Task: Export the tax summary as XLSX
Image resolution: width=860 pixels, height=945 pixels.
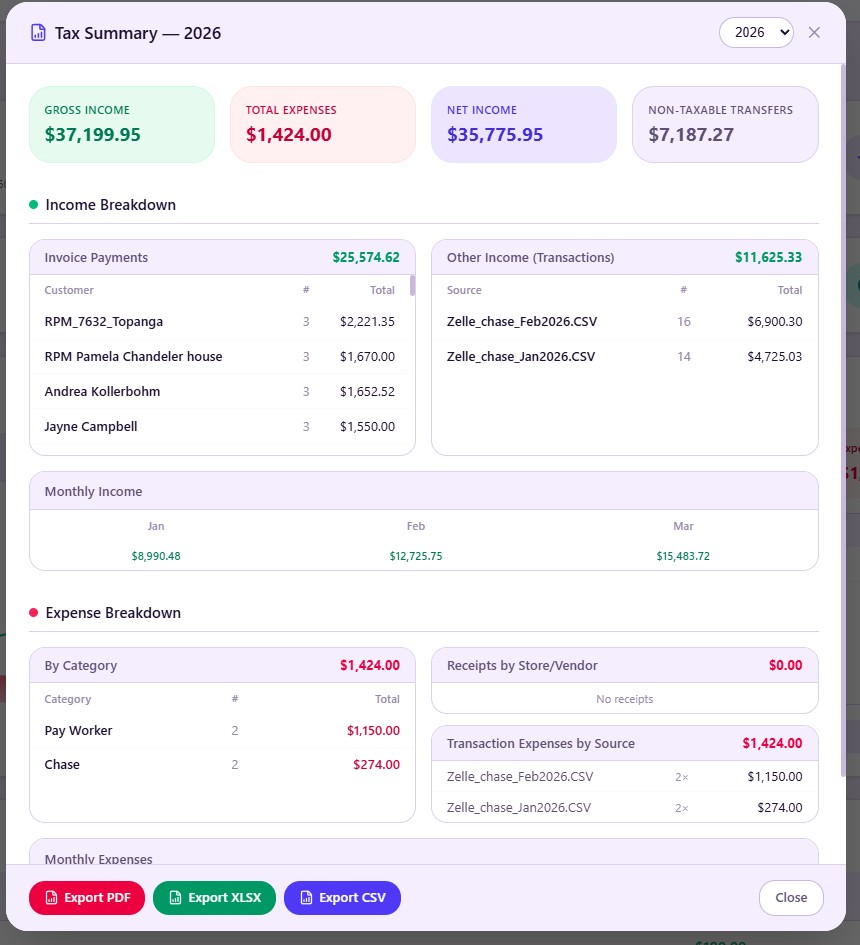Action: pos(214,897)
